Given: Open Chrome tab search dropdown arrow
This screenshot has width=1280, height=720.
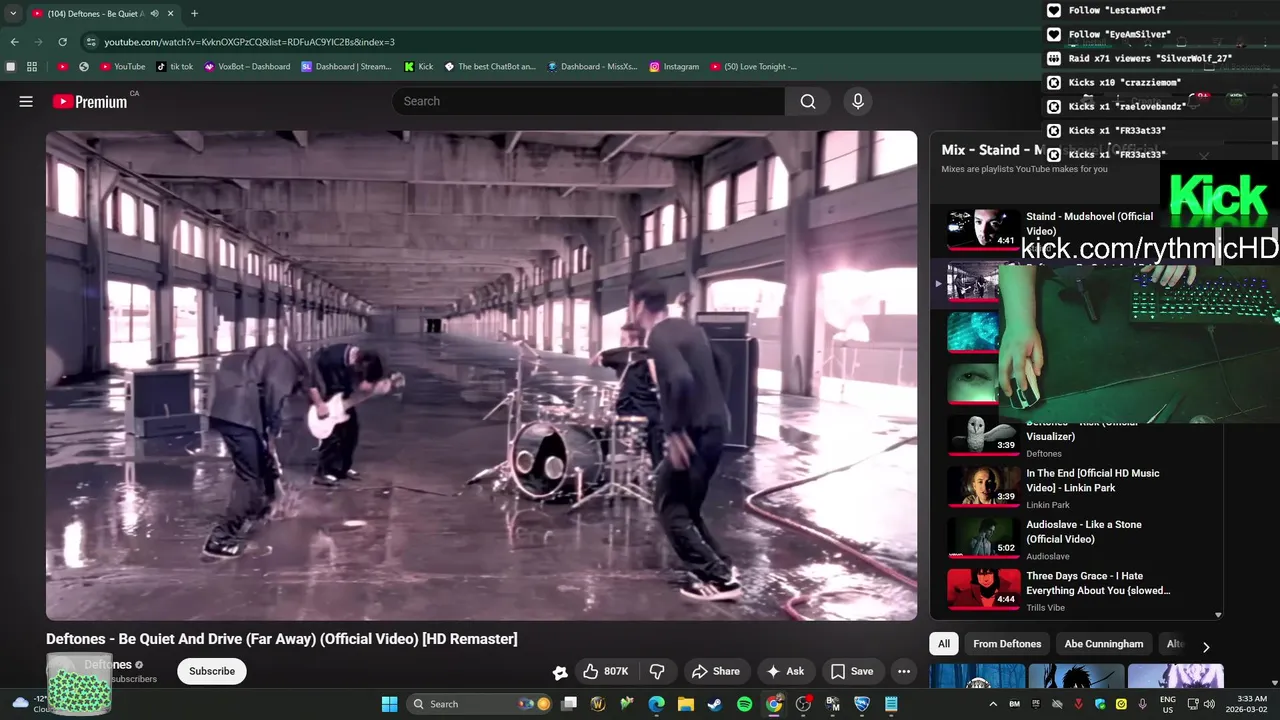Looking at the screenshot, I should pos(13,14).
